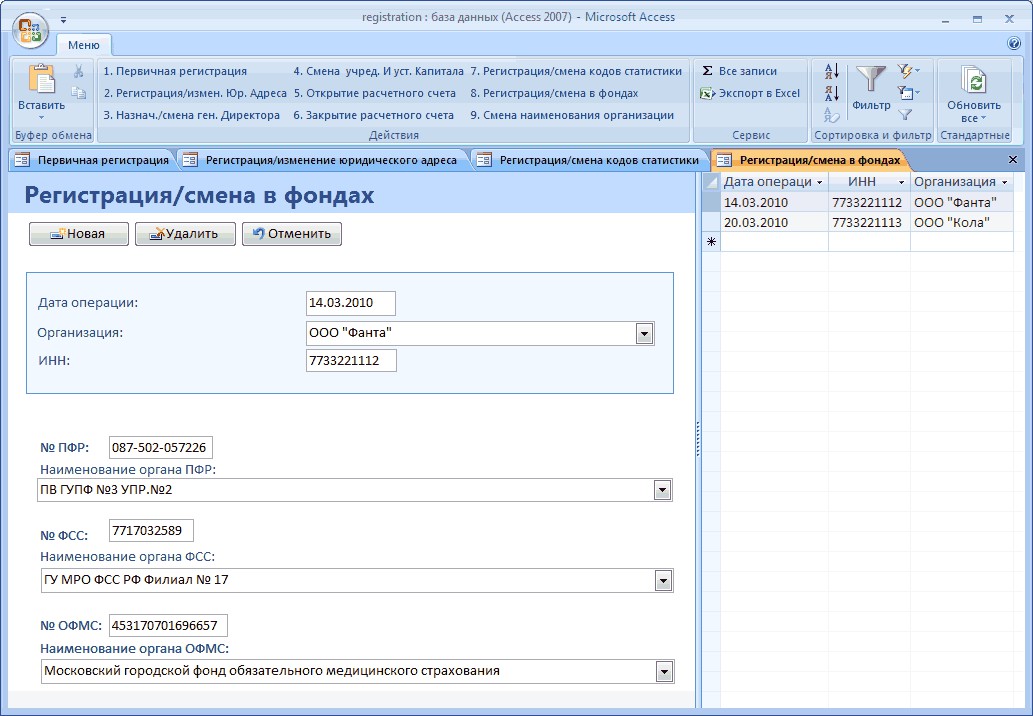Screen dimensions: 1033x716
Task: Expand Наименование органа ПФР dropdown
Action: [x=662, y=490]
